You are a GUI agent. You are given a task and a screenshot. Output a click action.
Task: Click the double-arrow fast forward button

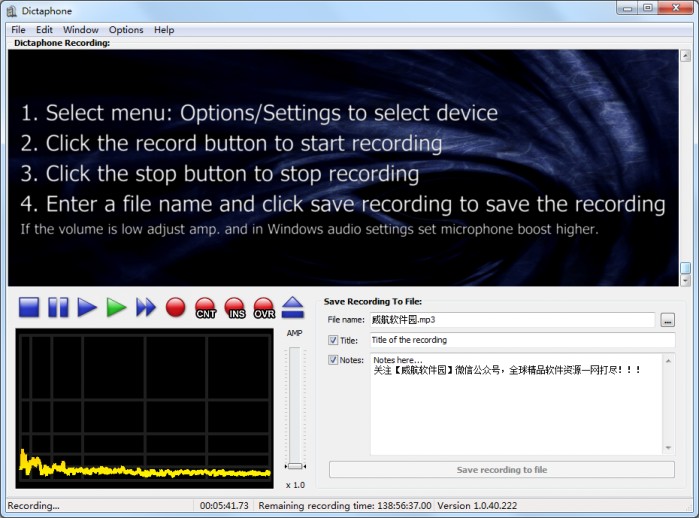pos(146,308)
